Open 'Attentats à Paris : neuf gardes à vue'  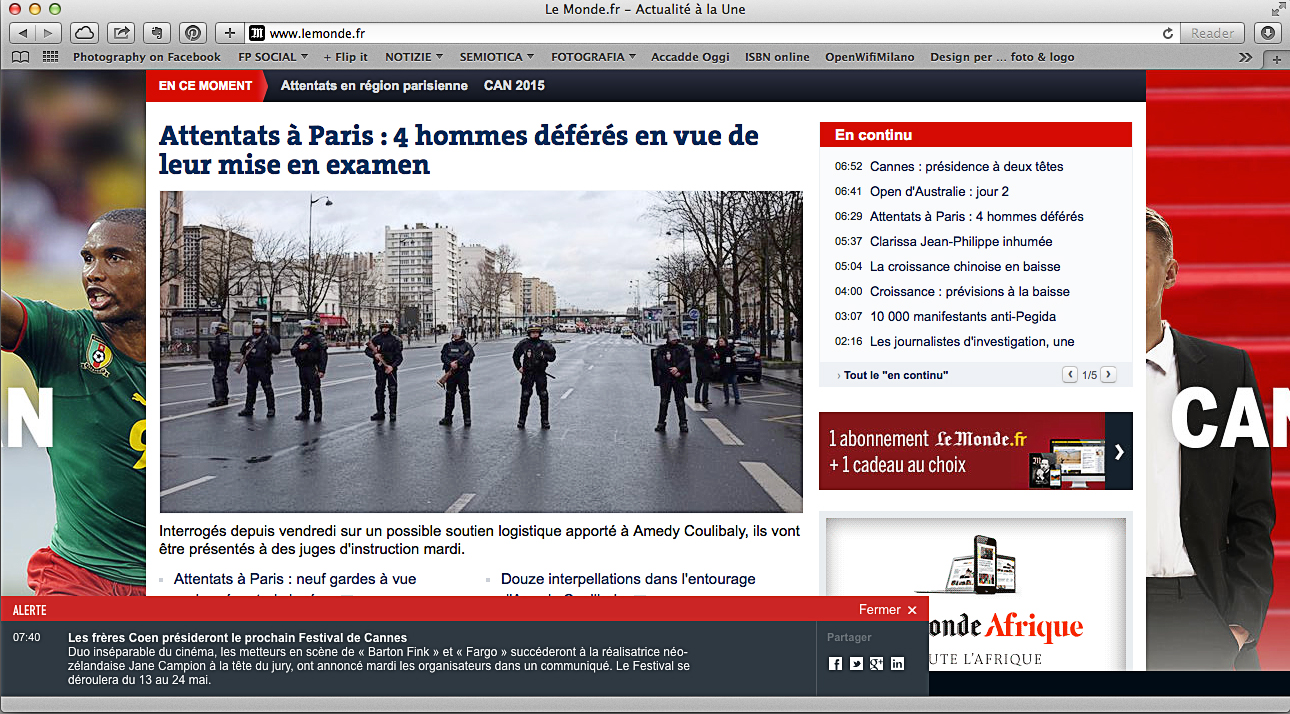tap(295, 579)
